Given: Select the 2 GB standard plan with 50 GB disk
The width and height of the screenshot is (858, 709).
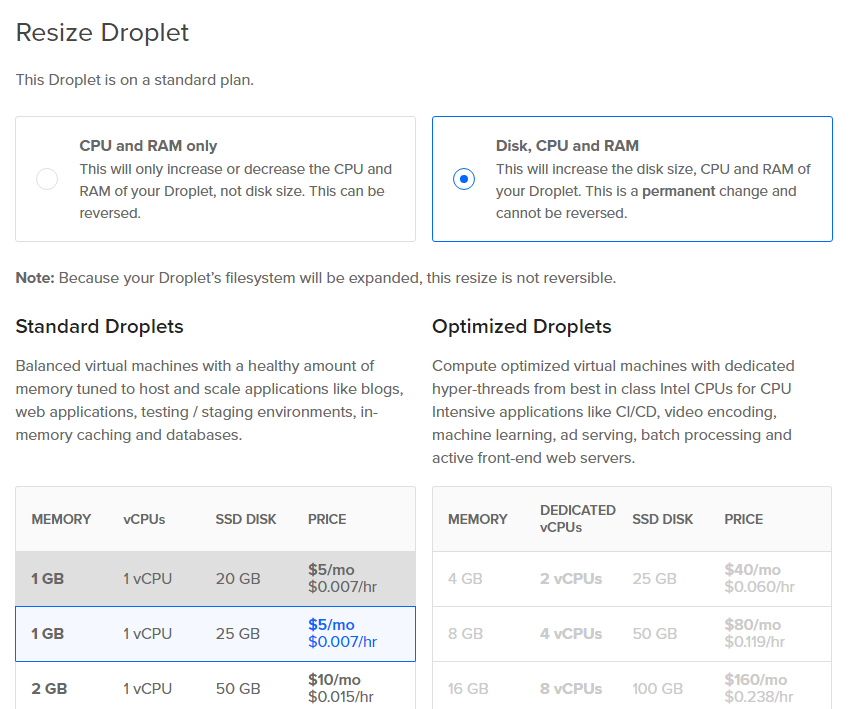Looking at the screenshot, I should [x=216, y=685].
